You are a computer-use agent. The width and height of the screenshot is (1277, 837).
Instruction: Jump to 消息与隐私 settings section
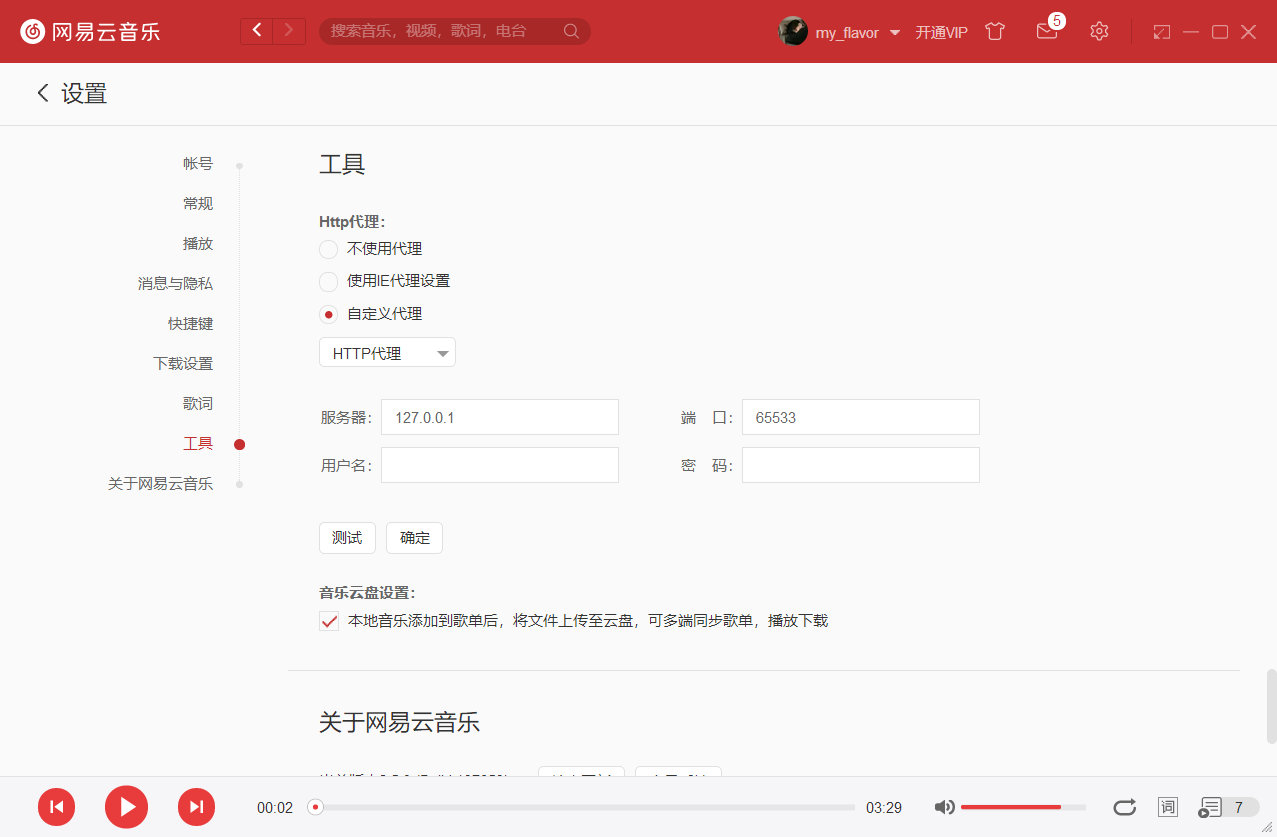[x=175, y=284]
